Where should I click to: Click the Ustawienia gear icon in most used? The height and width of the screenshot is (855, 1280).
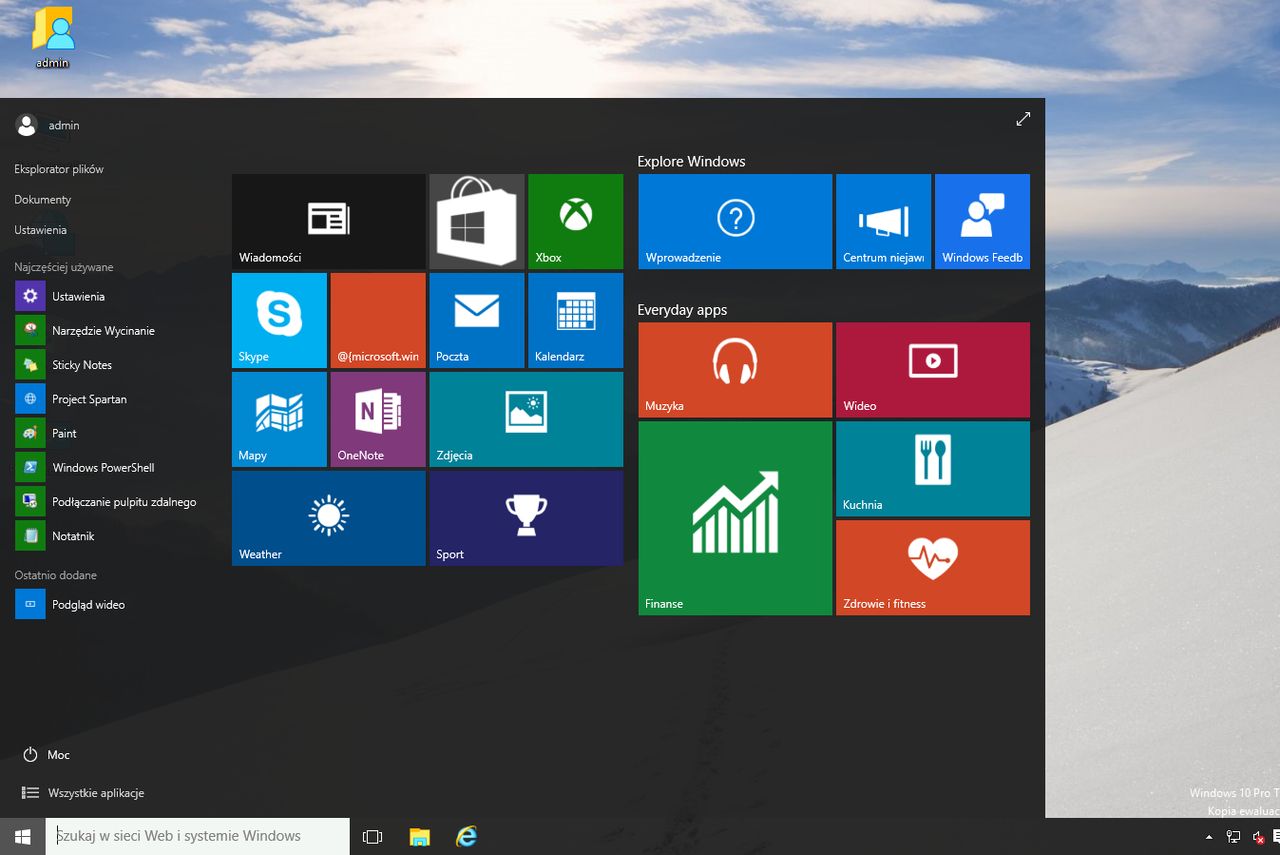click(30, 296)
